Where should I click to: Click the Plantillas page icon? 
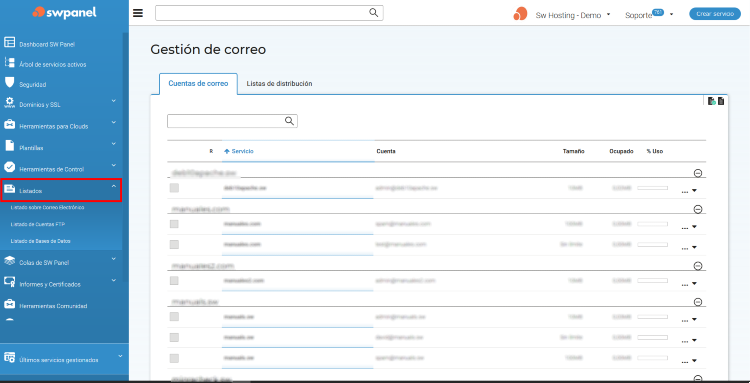(x=9, y=145)
